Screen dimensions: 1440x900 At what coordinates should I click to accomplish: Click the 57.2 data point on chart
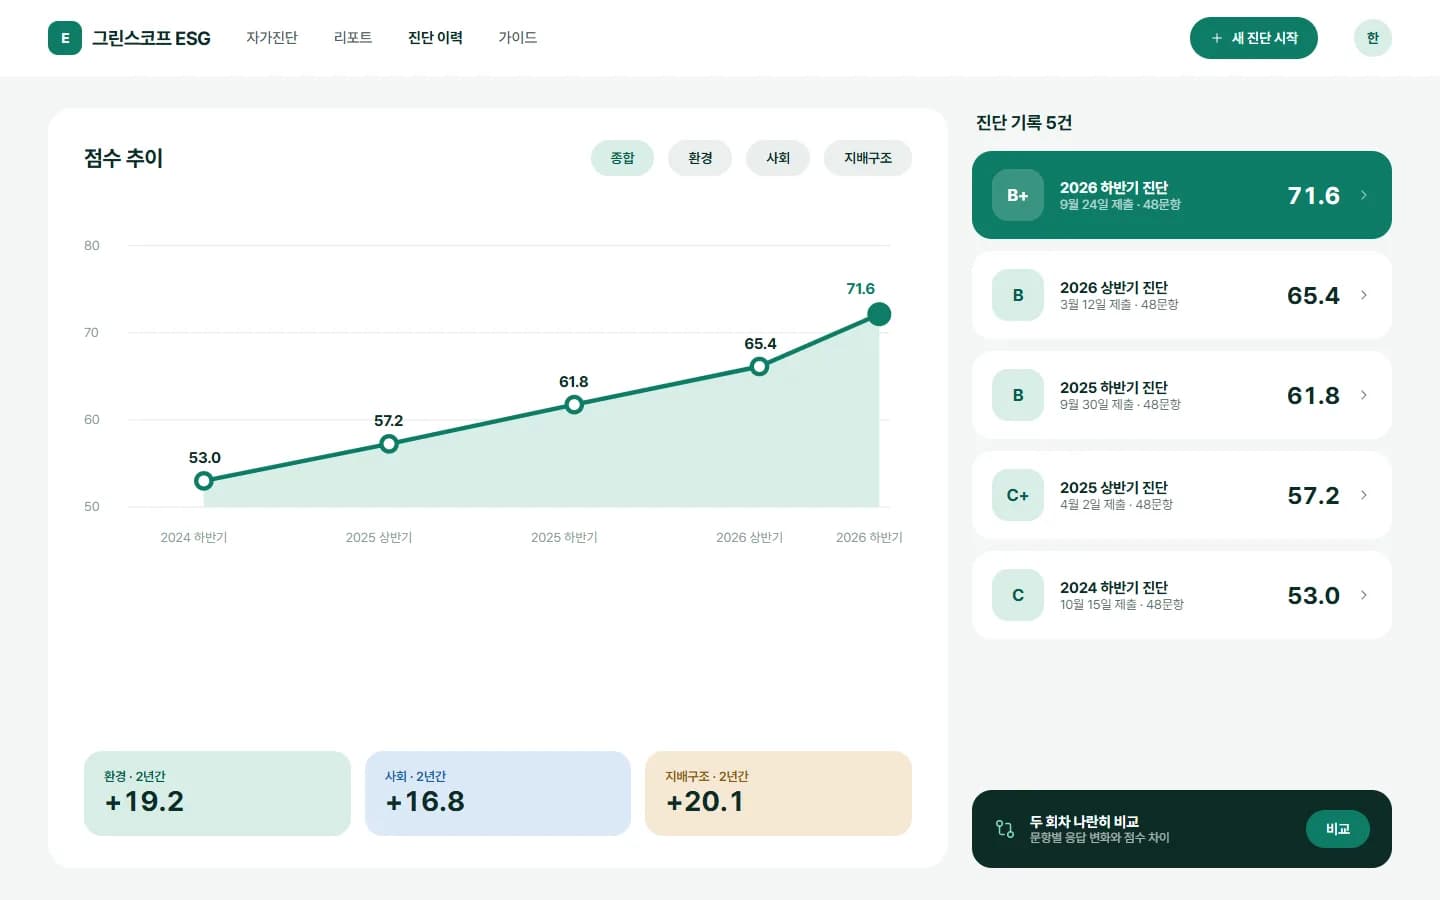389,443
